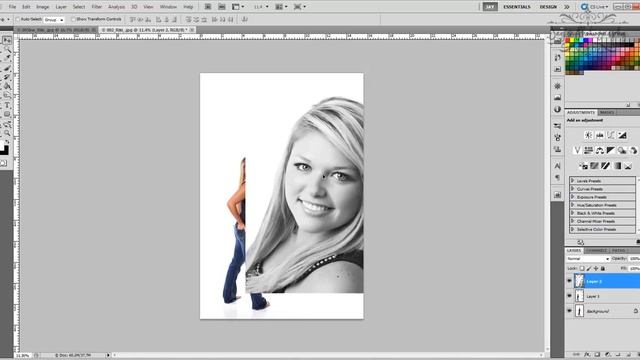Open the Character panel icon in dock

click(x=558, y=166)
